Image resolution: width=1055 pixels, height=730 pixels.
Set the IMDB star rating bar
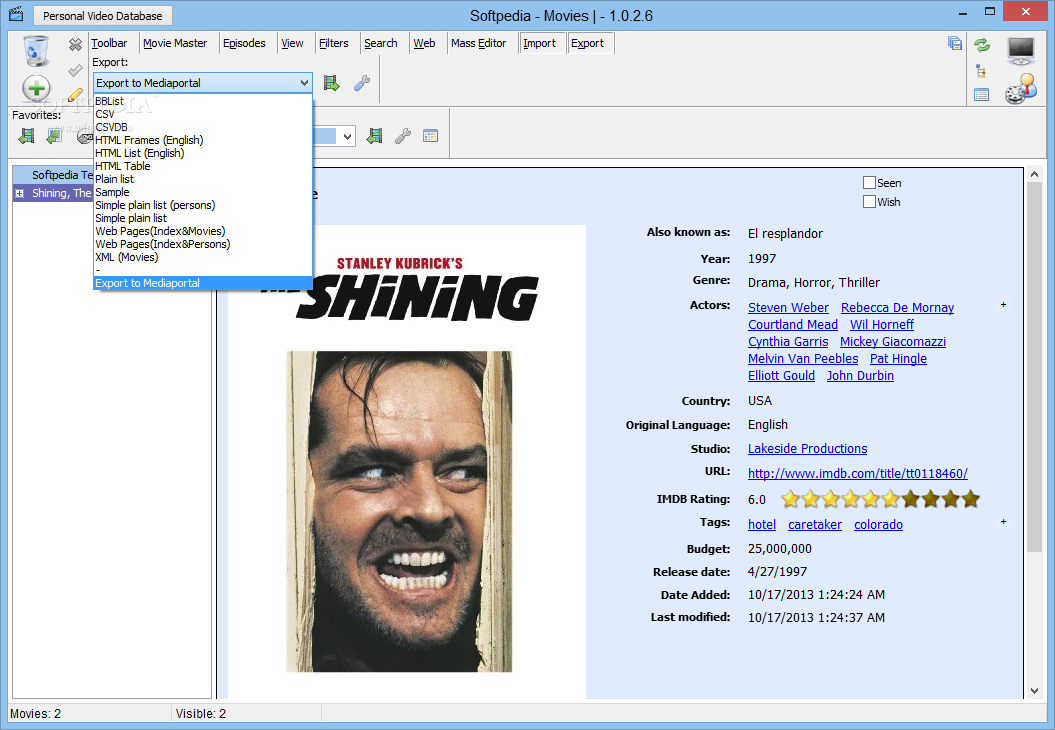point(880,499)
